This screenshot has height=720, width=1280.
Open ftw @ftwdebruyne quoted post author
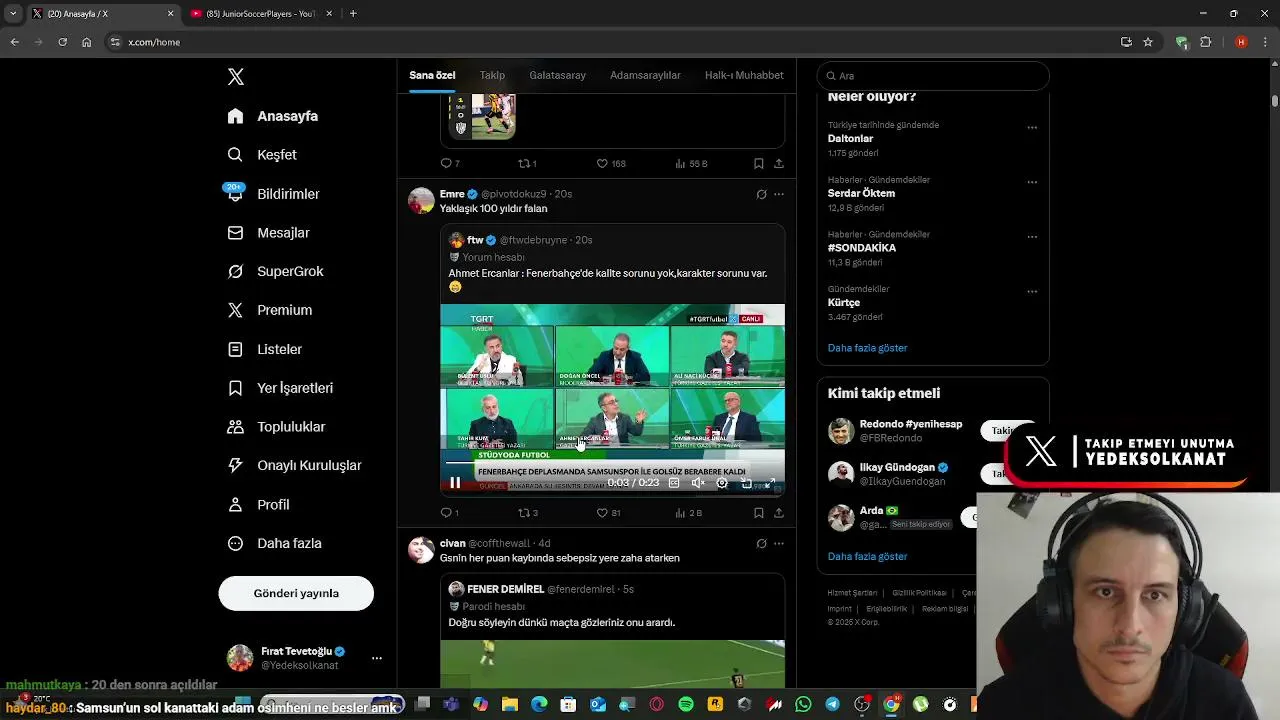520,240
